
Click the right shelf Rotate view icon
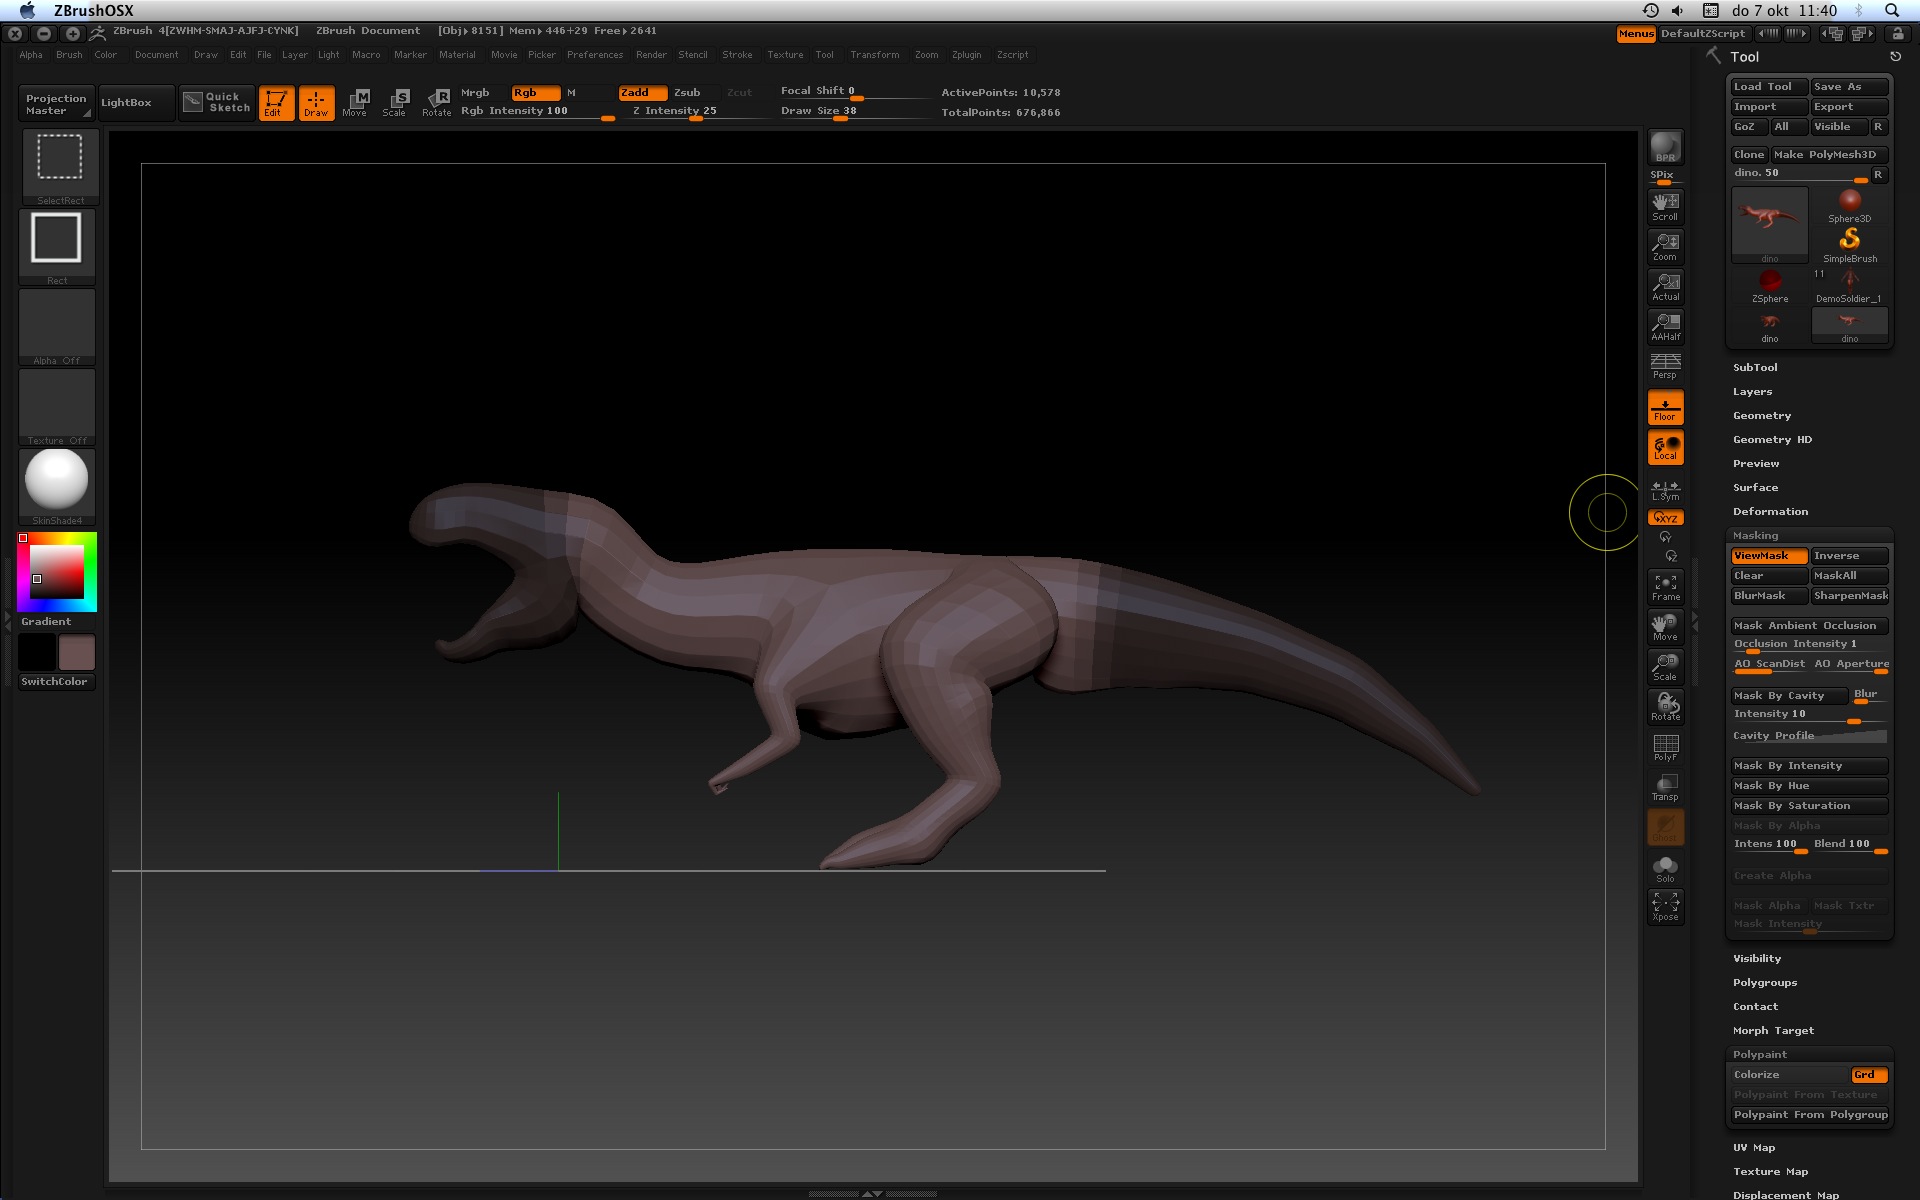click(x=1665, y=706)
